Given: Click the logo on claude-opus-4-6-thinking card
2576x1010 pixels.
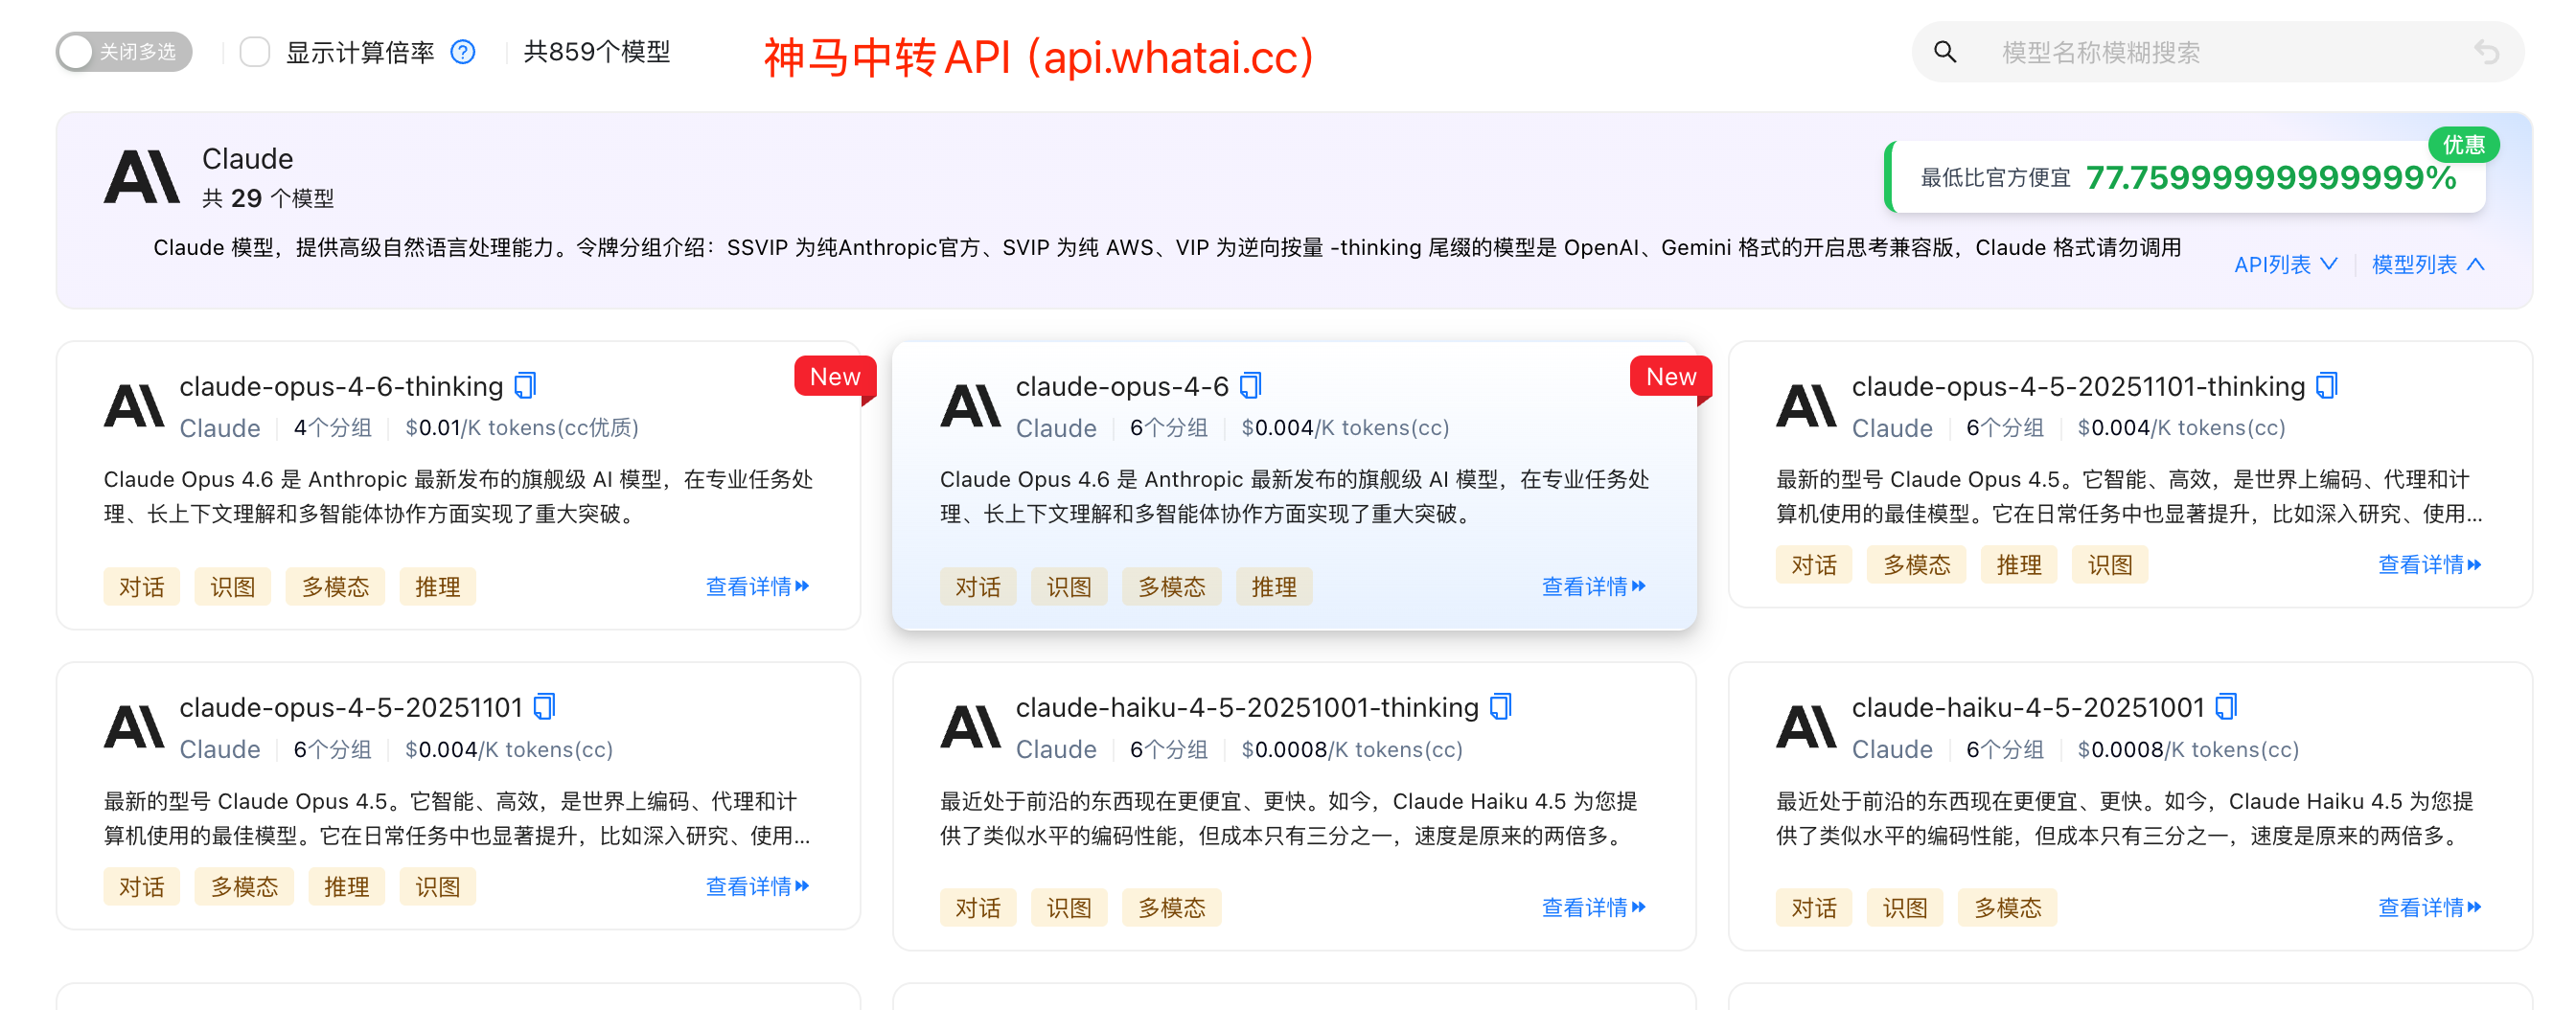Looking at the screenshot, I should click(133, 406).
